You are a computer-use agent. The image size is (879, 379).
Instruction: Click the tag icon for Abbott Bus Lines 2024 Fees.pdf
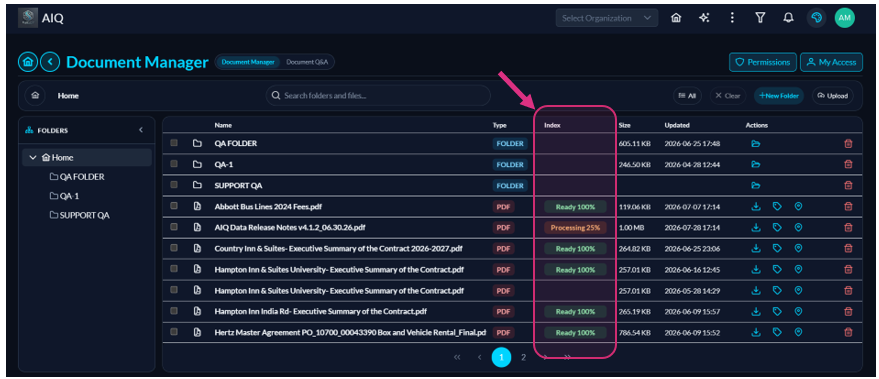pos(777,206)
